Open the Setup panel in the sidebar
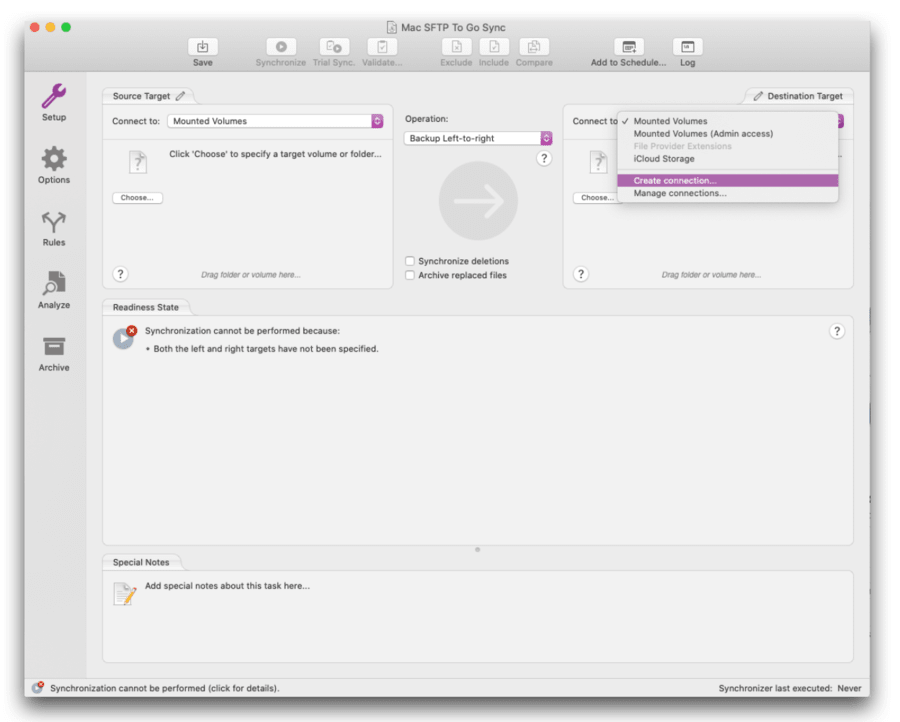Screen dimensions: 900x722 (53, 102)
